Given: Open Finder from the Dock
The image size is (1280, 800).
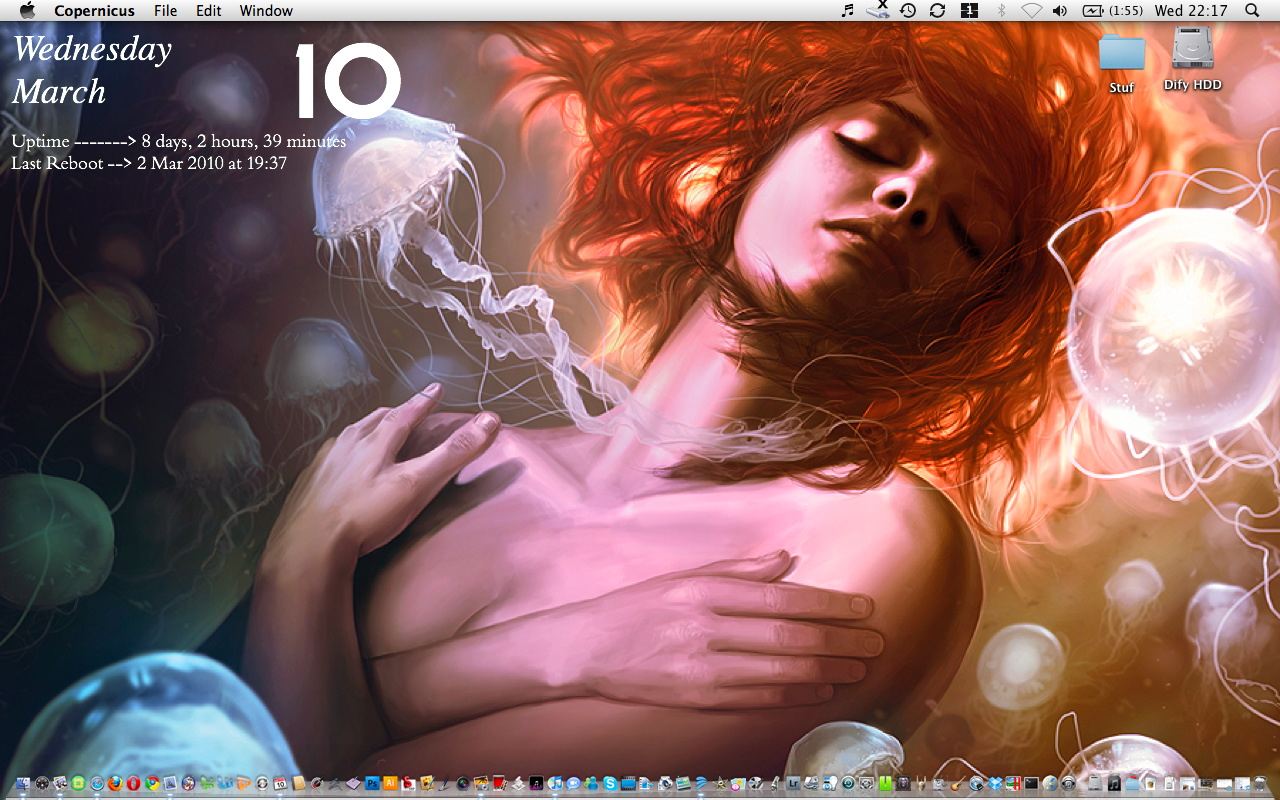Looking at the screenshot, I should tap(23, 783).
